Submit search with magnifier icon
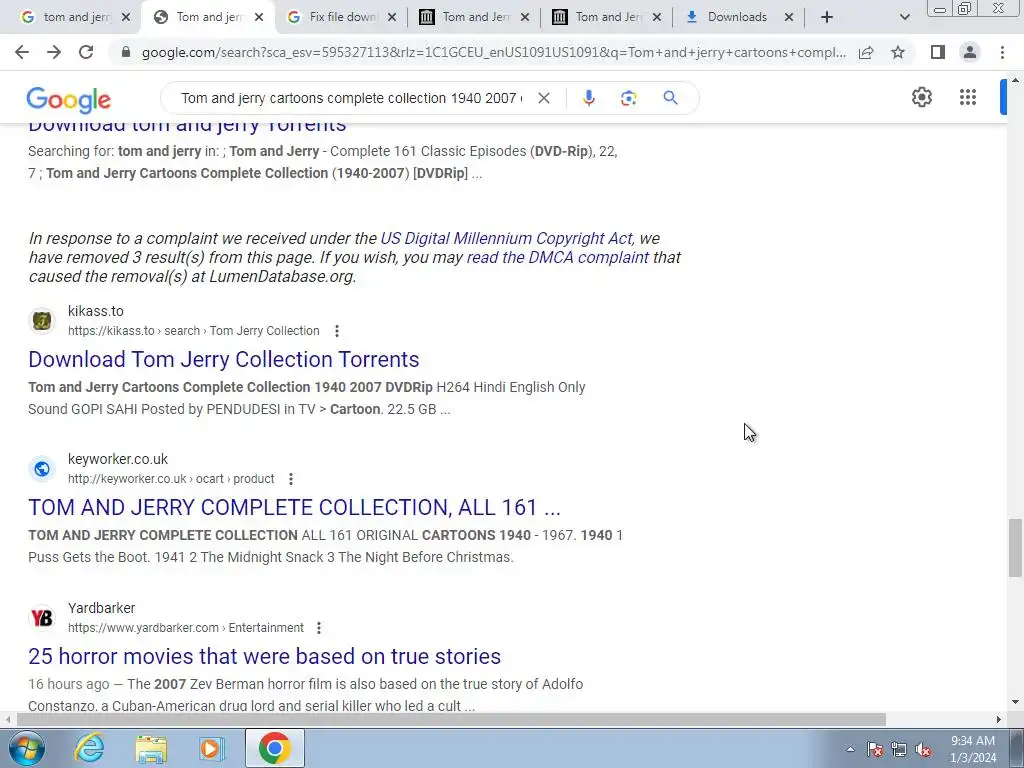 670,98
